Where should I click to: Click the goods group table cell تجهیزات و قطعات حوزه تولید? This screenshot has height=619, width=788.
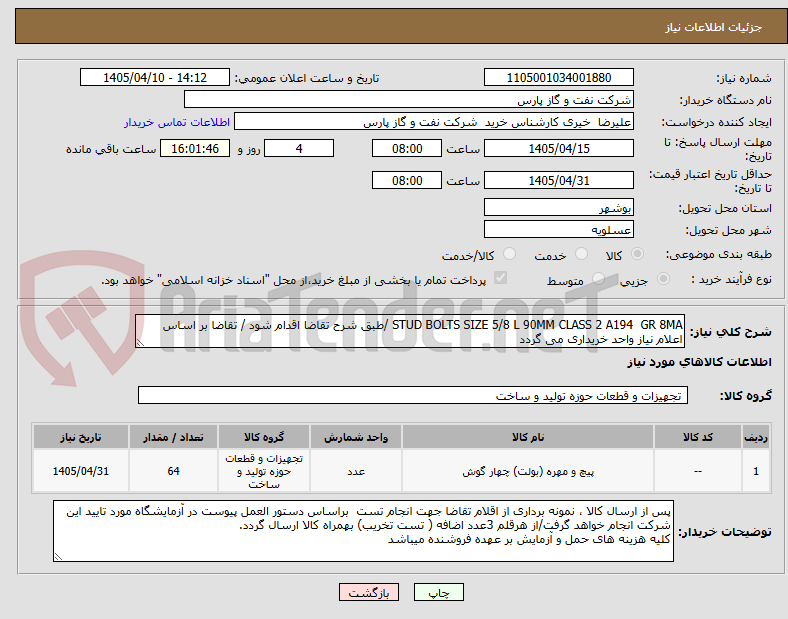pos(264,471)
